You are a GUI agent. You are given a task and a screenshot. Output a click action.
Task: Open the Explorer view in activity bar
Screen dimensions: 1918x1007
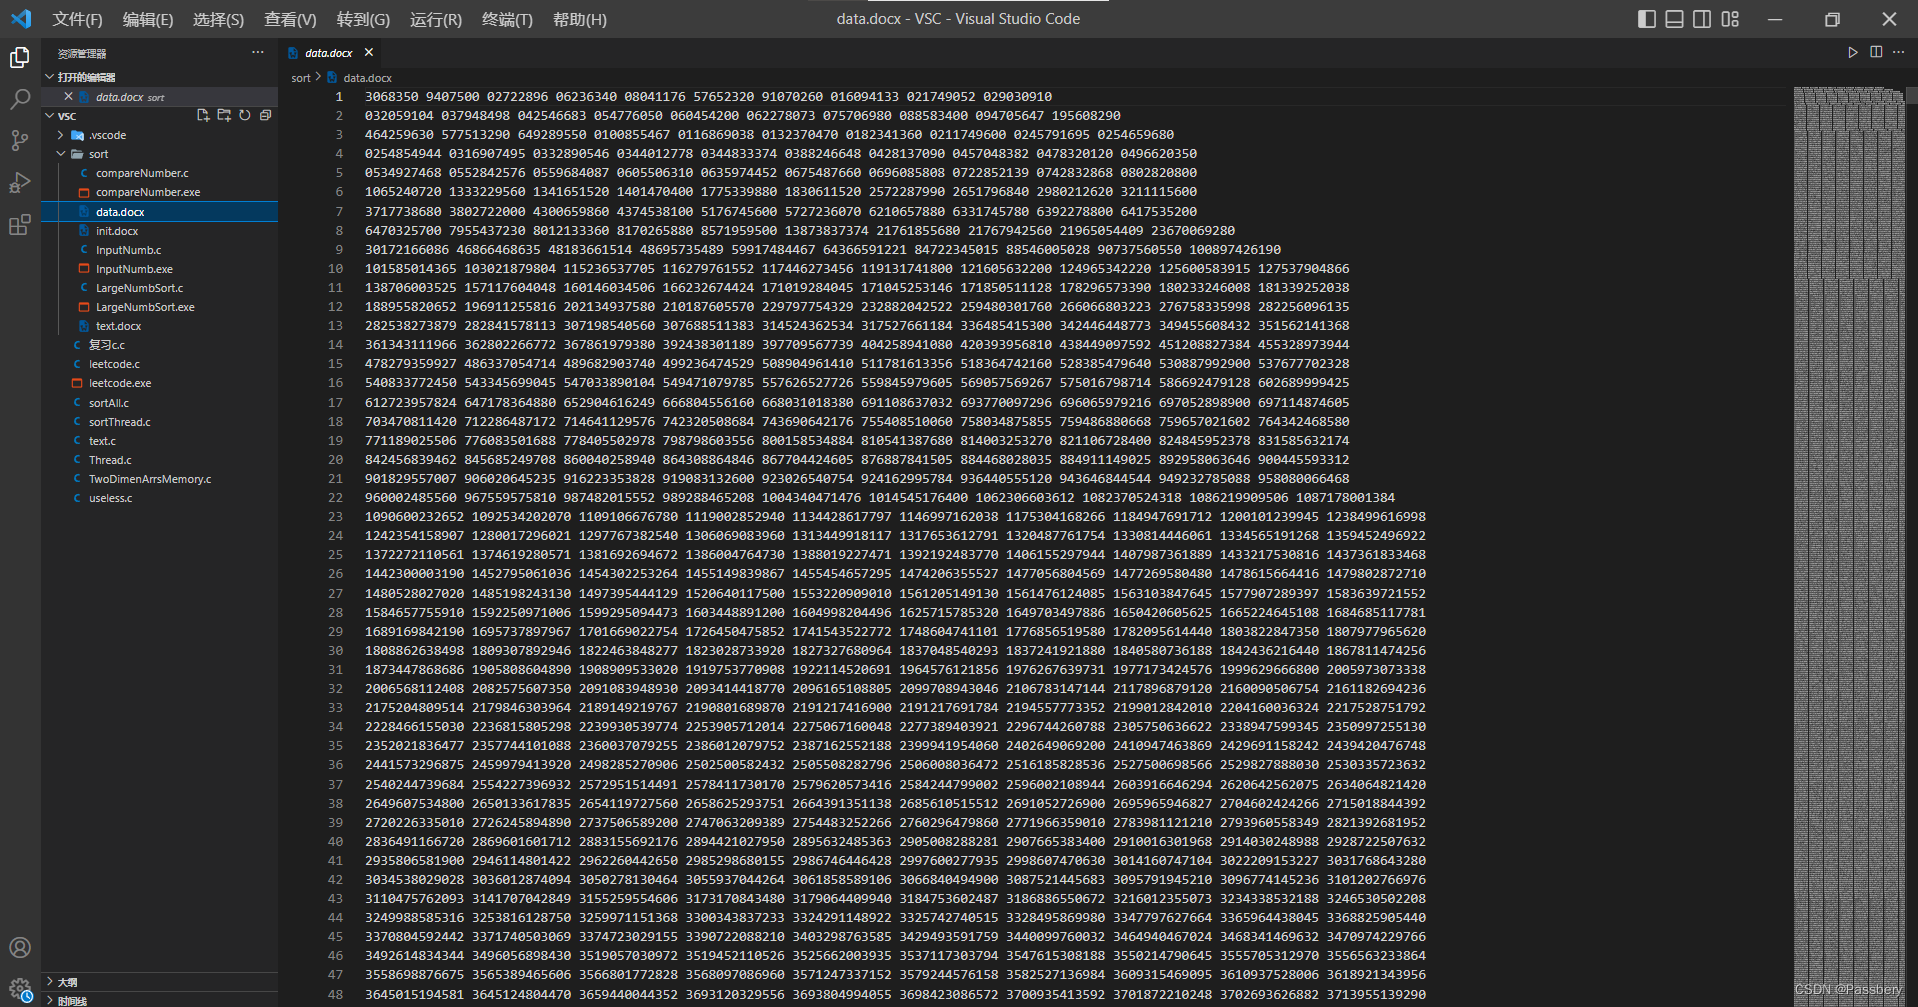click(x=20, y=57)
